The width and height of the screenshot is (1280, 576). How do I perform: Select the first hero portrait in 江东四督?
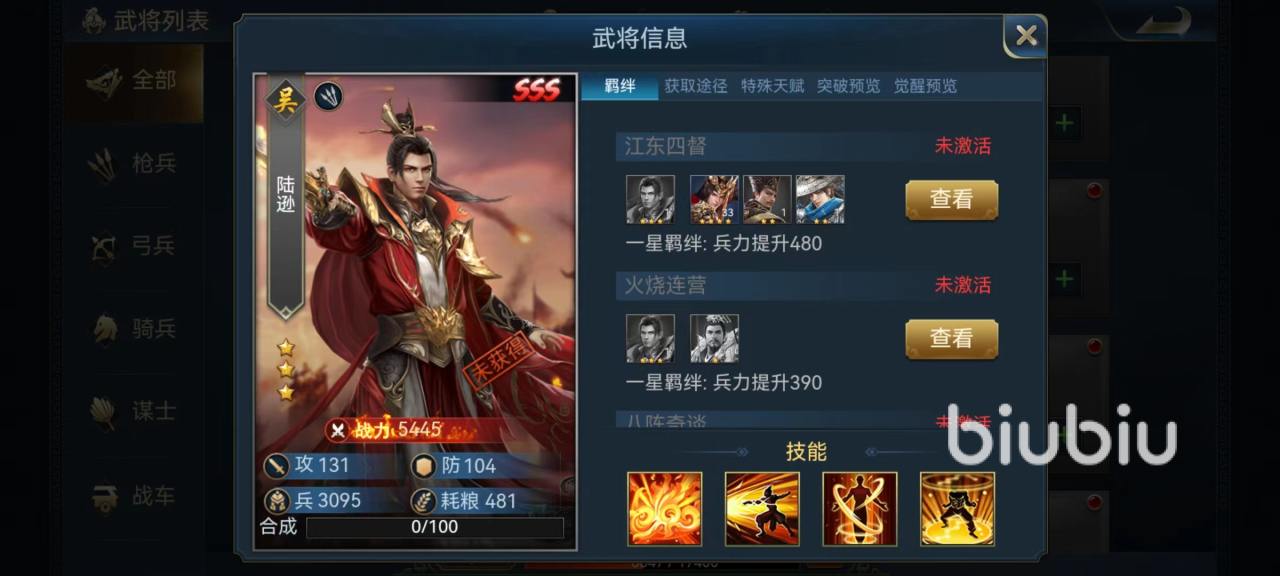coord(650,200)
